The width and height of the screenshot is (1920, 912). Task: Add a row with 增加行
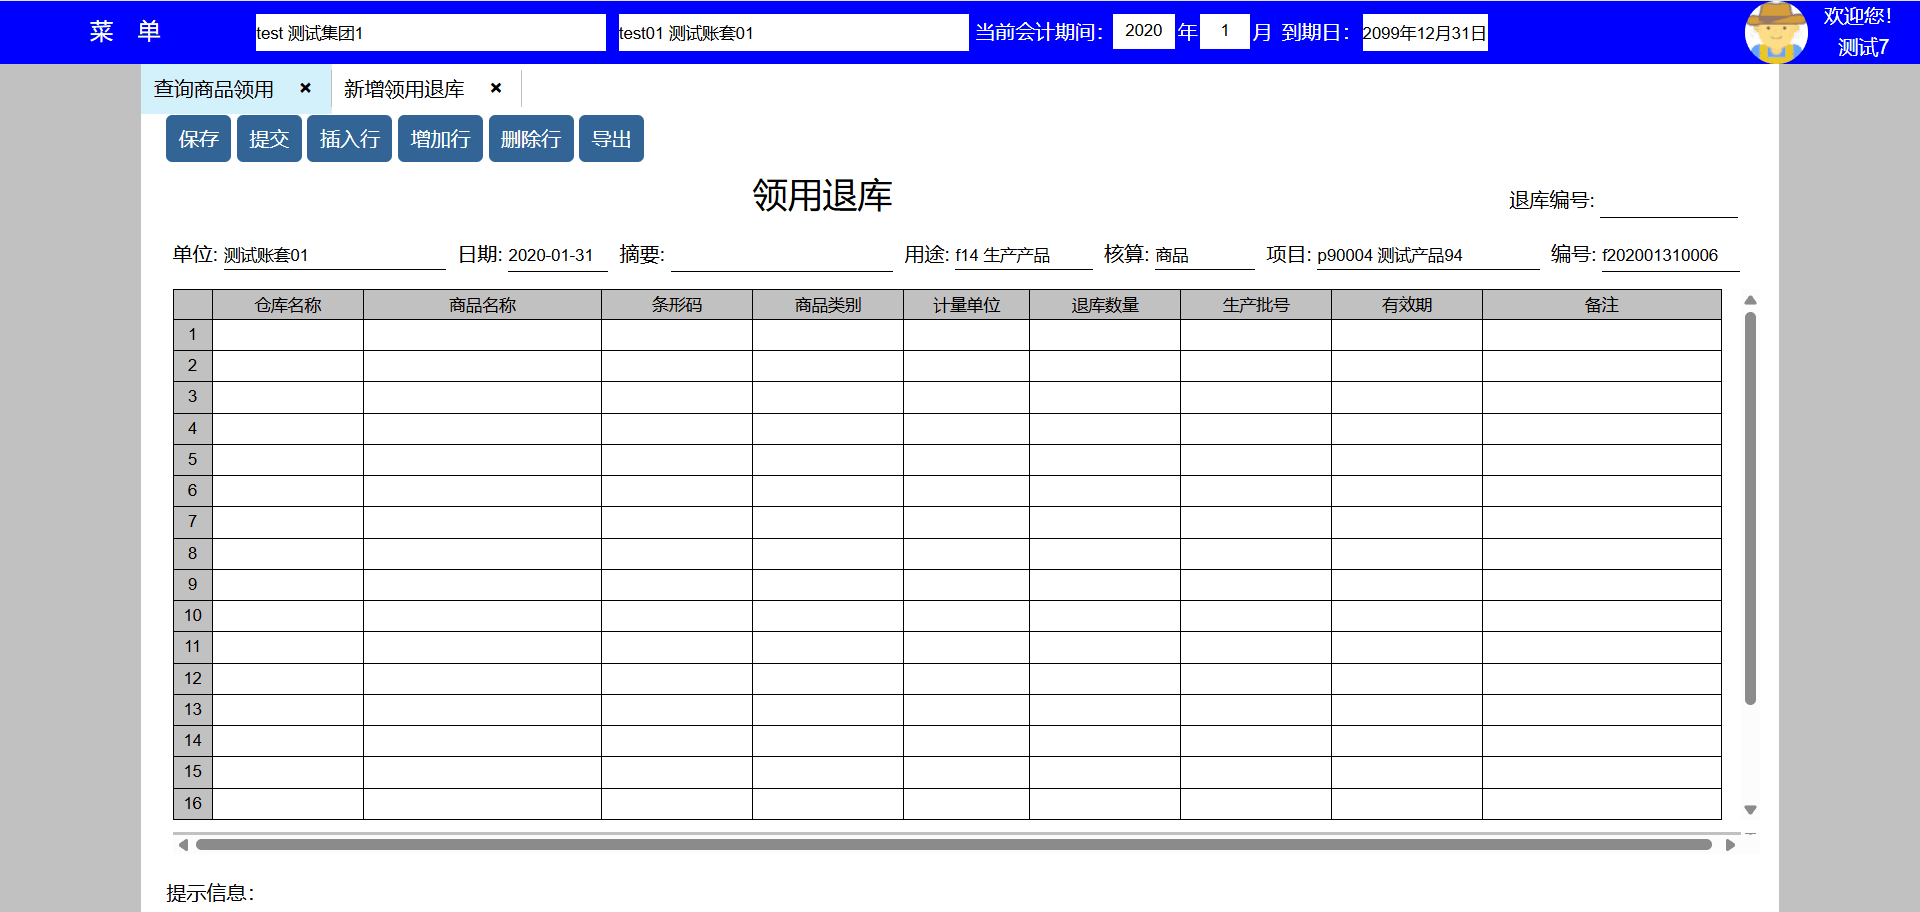point(440,139)
